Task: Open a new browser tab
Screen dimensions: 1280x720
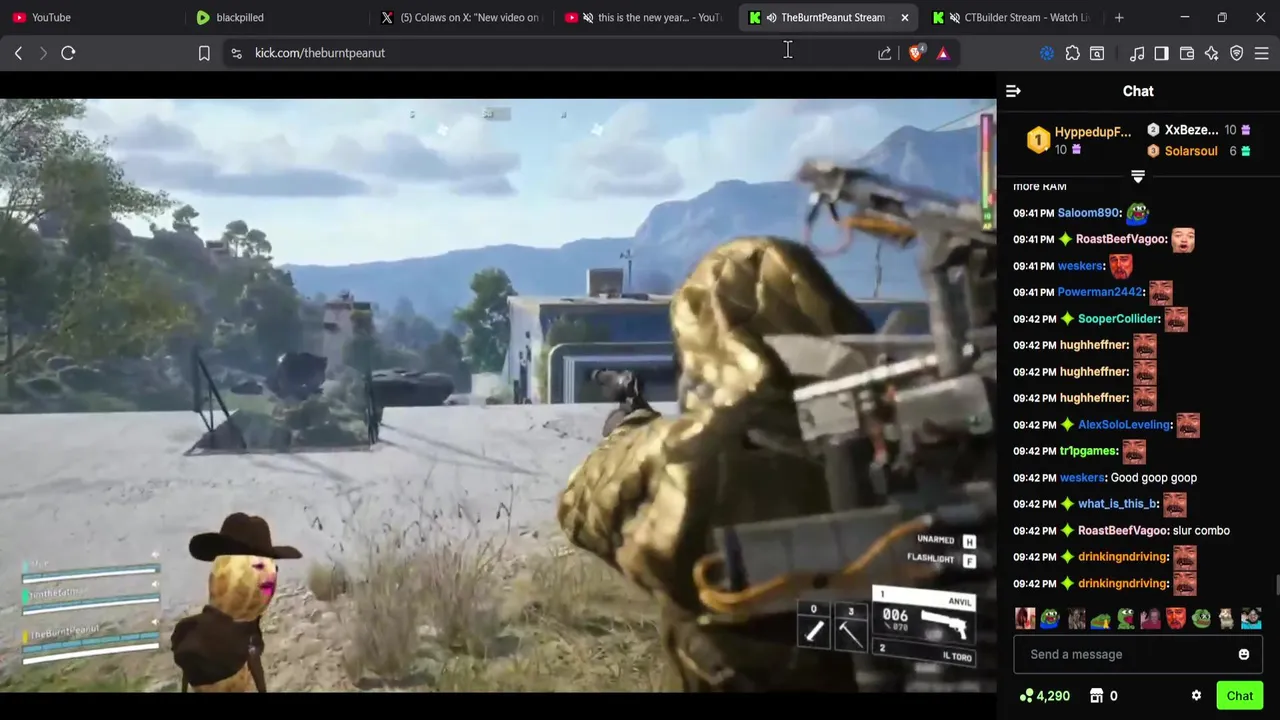Action: (1119, 17)
